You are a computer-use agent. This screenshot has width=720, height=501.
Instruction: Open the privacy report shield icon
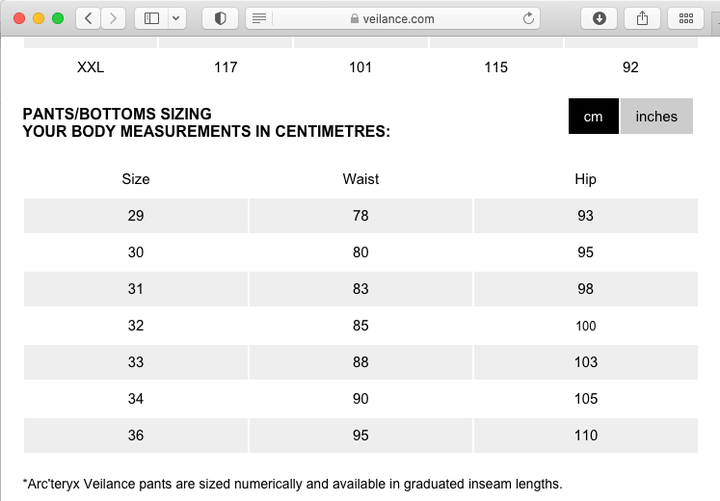pyautogui.click(x=220, y=19)
